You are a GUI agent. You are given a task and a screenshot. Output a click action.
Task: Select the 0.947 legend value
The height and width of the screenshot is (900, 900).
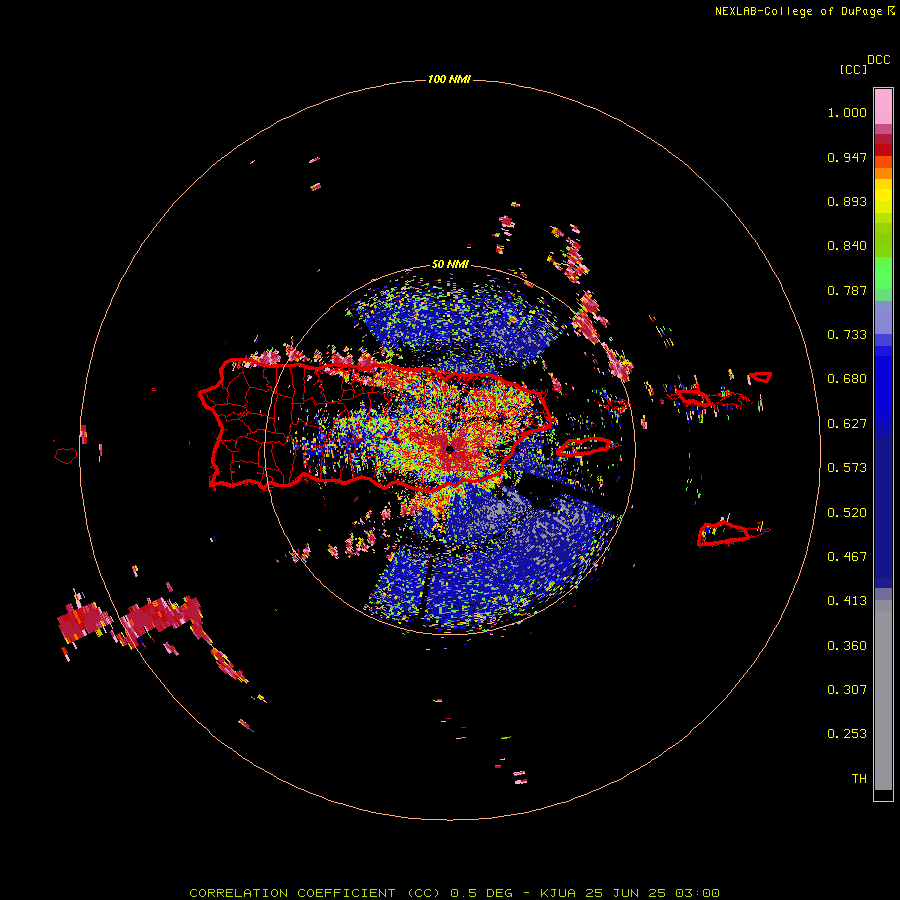click(x=847, y=157)
